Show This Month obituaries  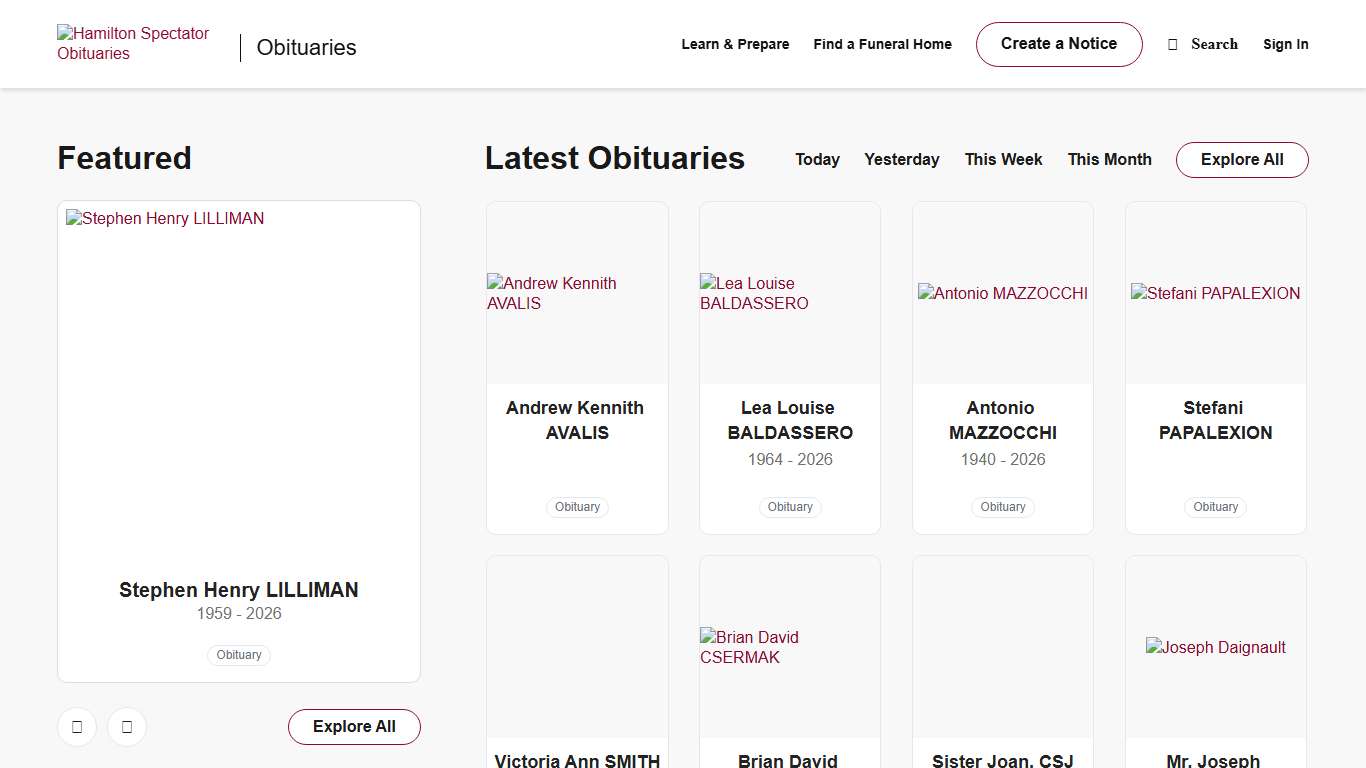[1109, 160]
